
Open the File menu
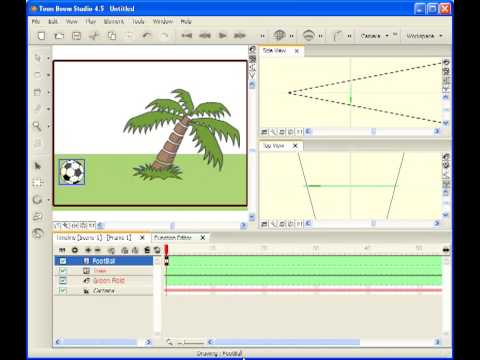click(36, 21)
